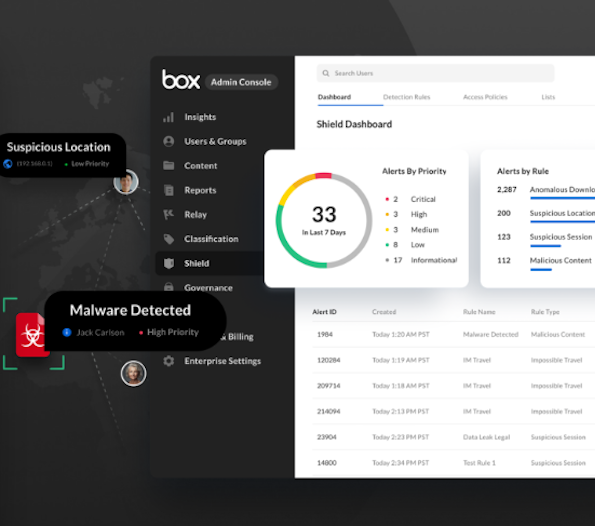Screen dimensions: 595x526
Task: Open alert ID 14800 row
Action: pos(453,463)
